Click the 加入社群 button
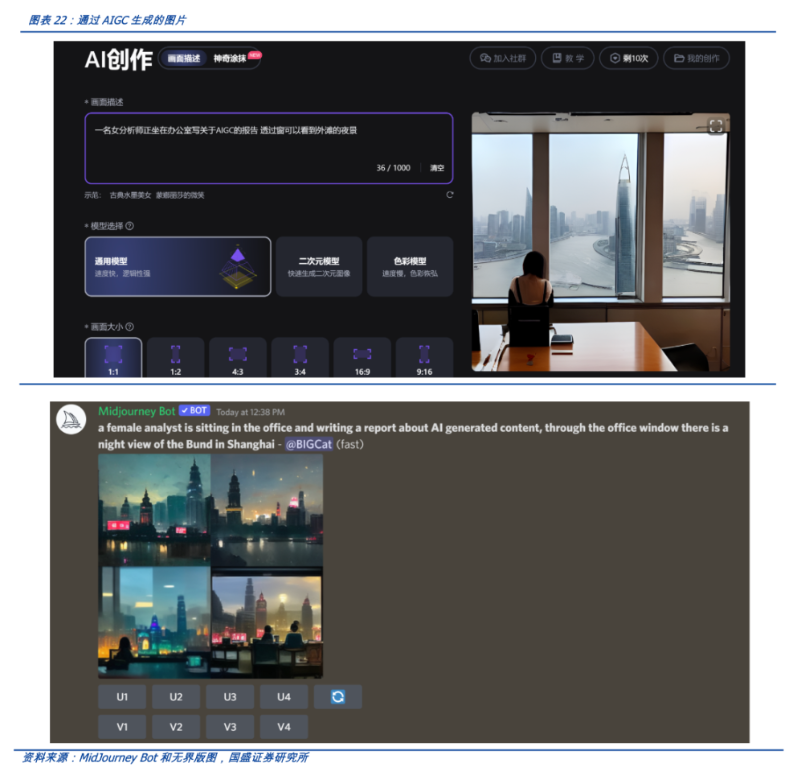This screenshot has width=804, height=773. point(502,58)
